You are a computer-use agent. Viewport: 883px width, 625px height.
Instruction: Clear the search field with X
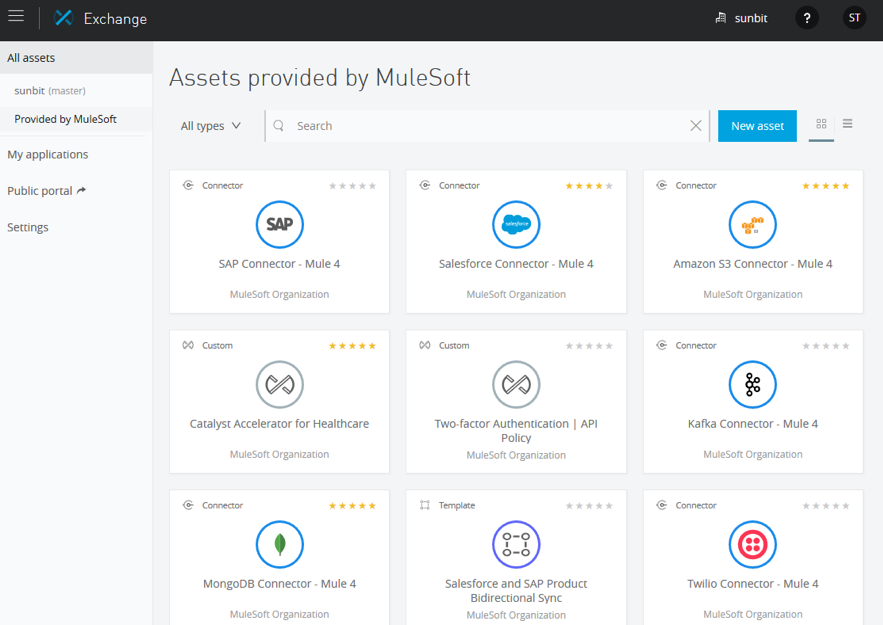[x=696, y=126]
